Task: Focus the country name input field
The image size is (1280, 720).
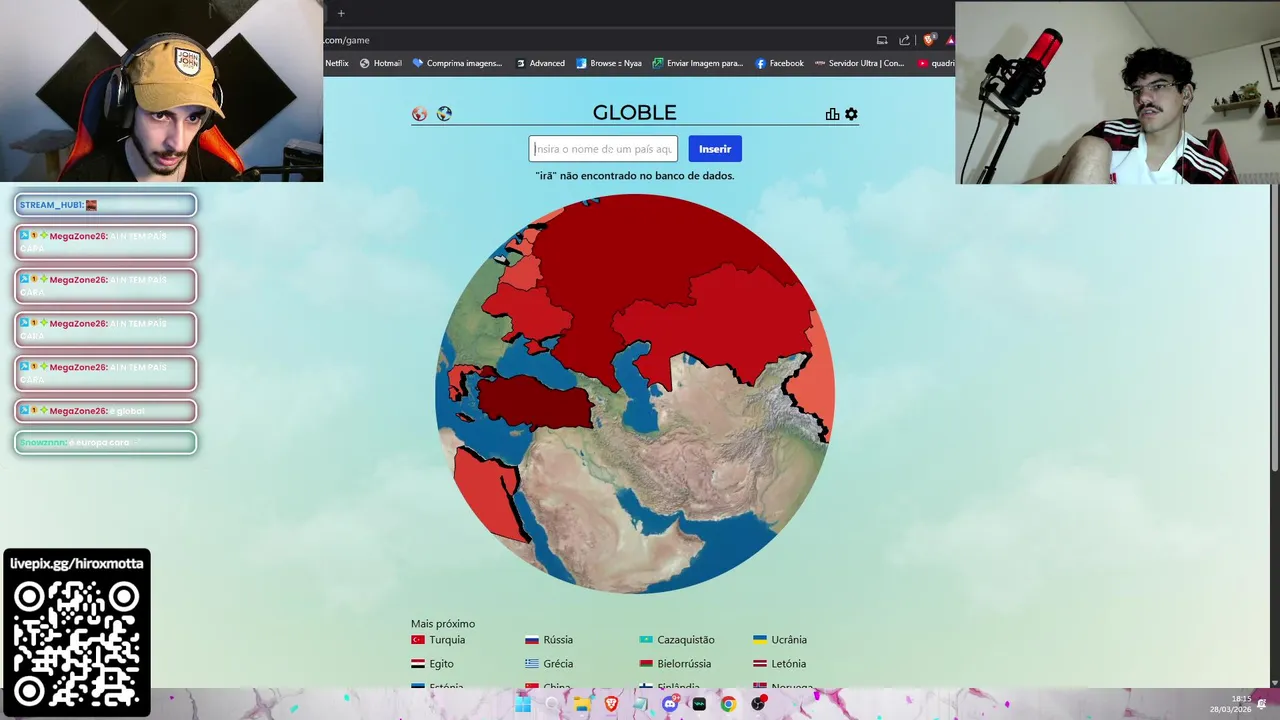Action: [603, 149]
